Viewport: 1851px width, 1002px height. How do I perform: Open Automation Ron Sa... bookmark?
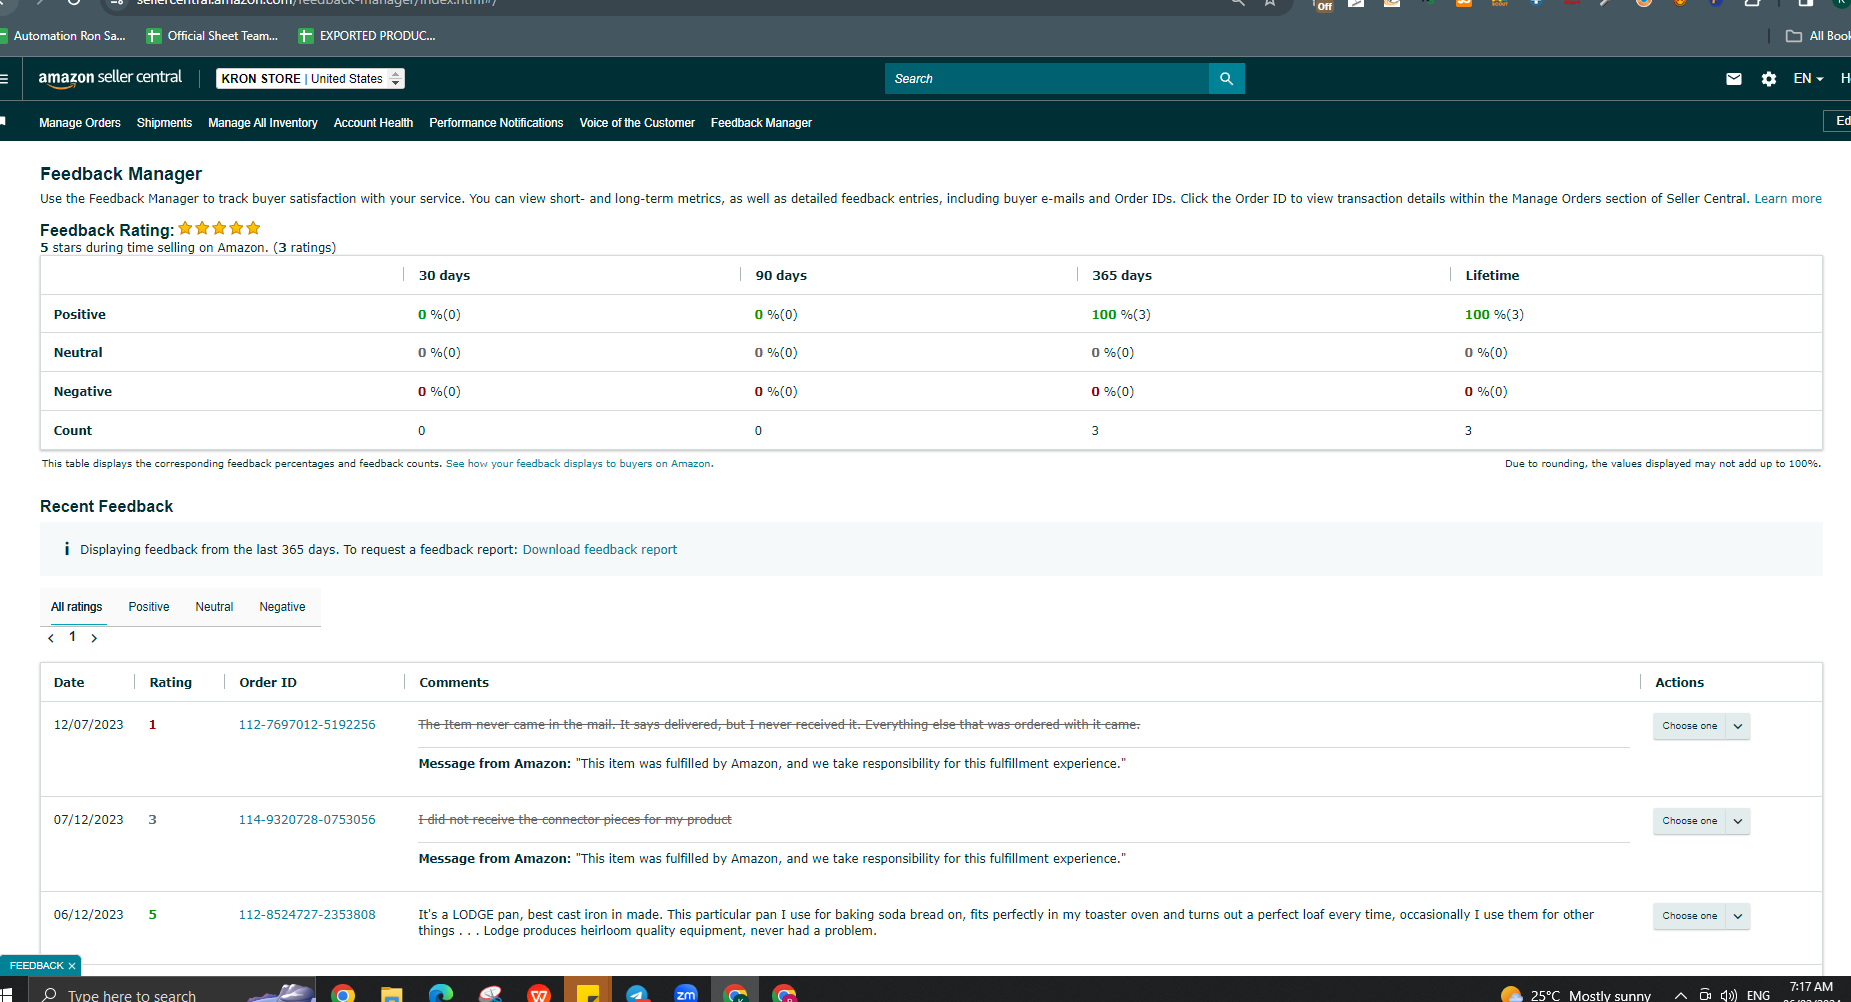pos(63,36)
